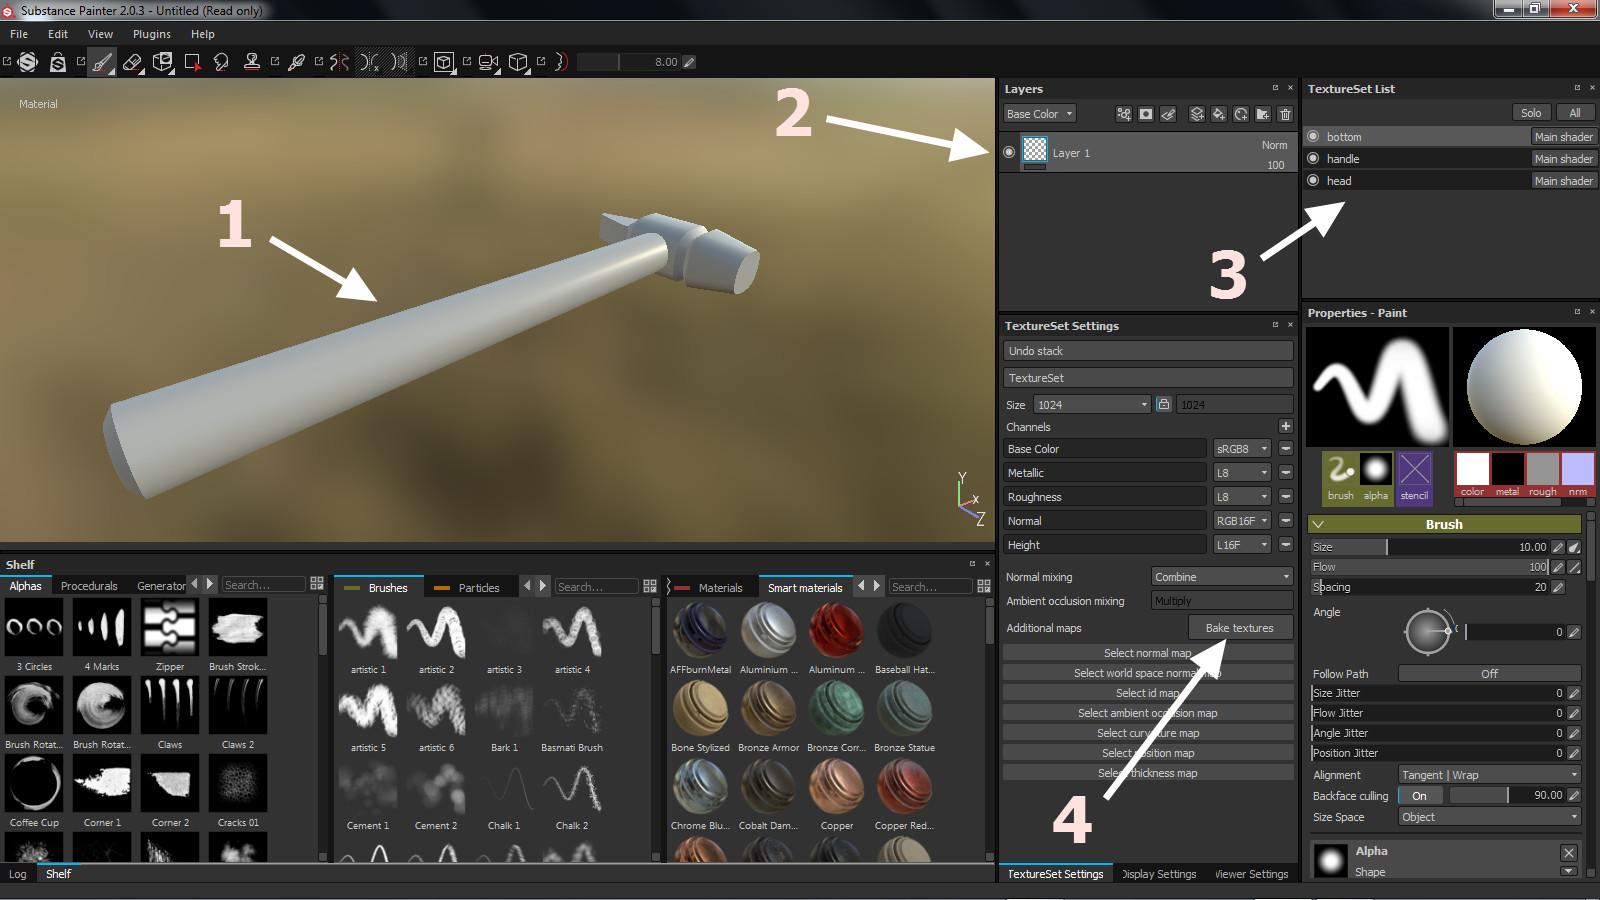Open the Base Color channel dropdown in Layers

pyautogui.click(x=1040, y=114)
